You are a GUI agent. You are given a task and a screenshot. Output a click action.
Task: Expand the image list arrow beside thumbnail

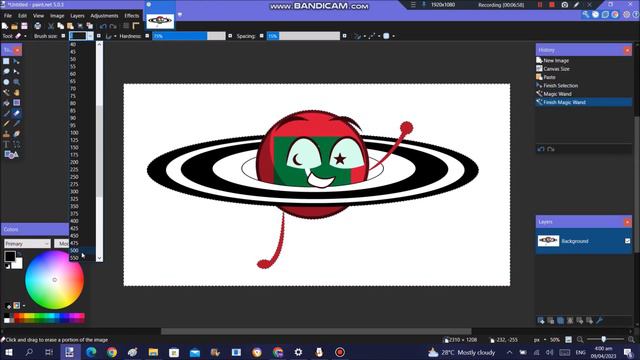(180, 15)
